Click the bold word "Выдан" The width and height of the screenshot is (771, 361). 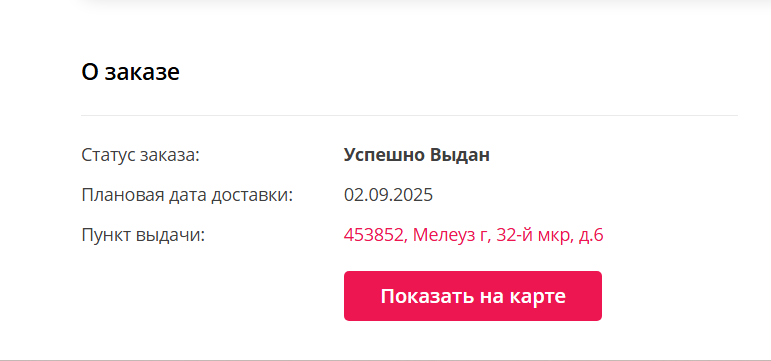tap(460, 155)
